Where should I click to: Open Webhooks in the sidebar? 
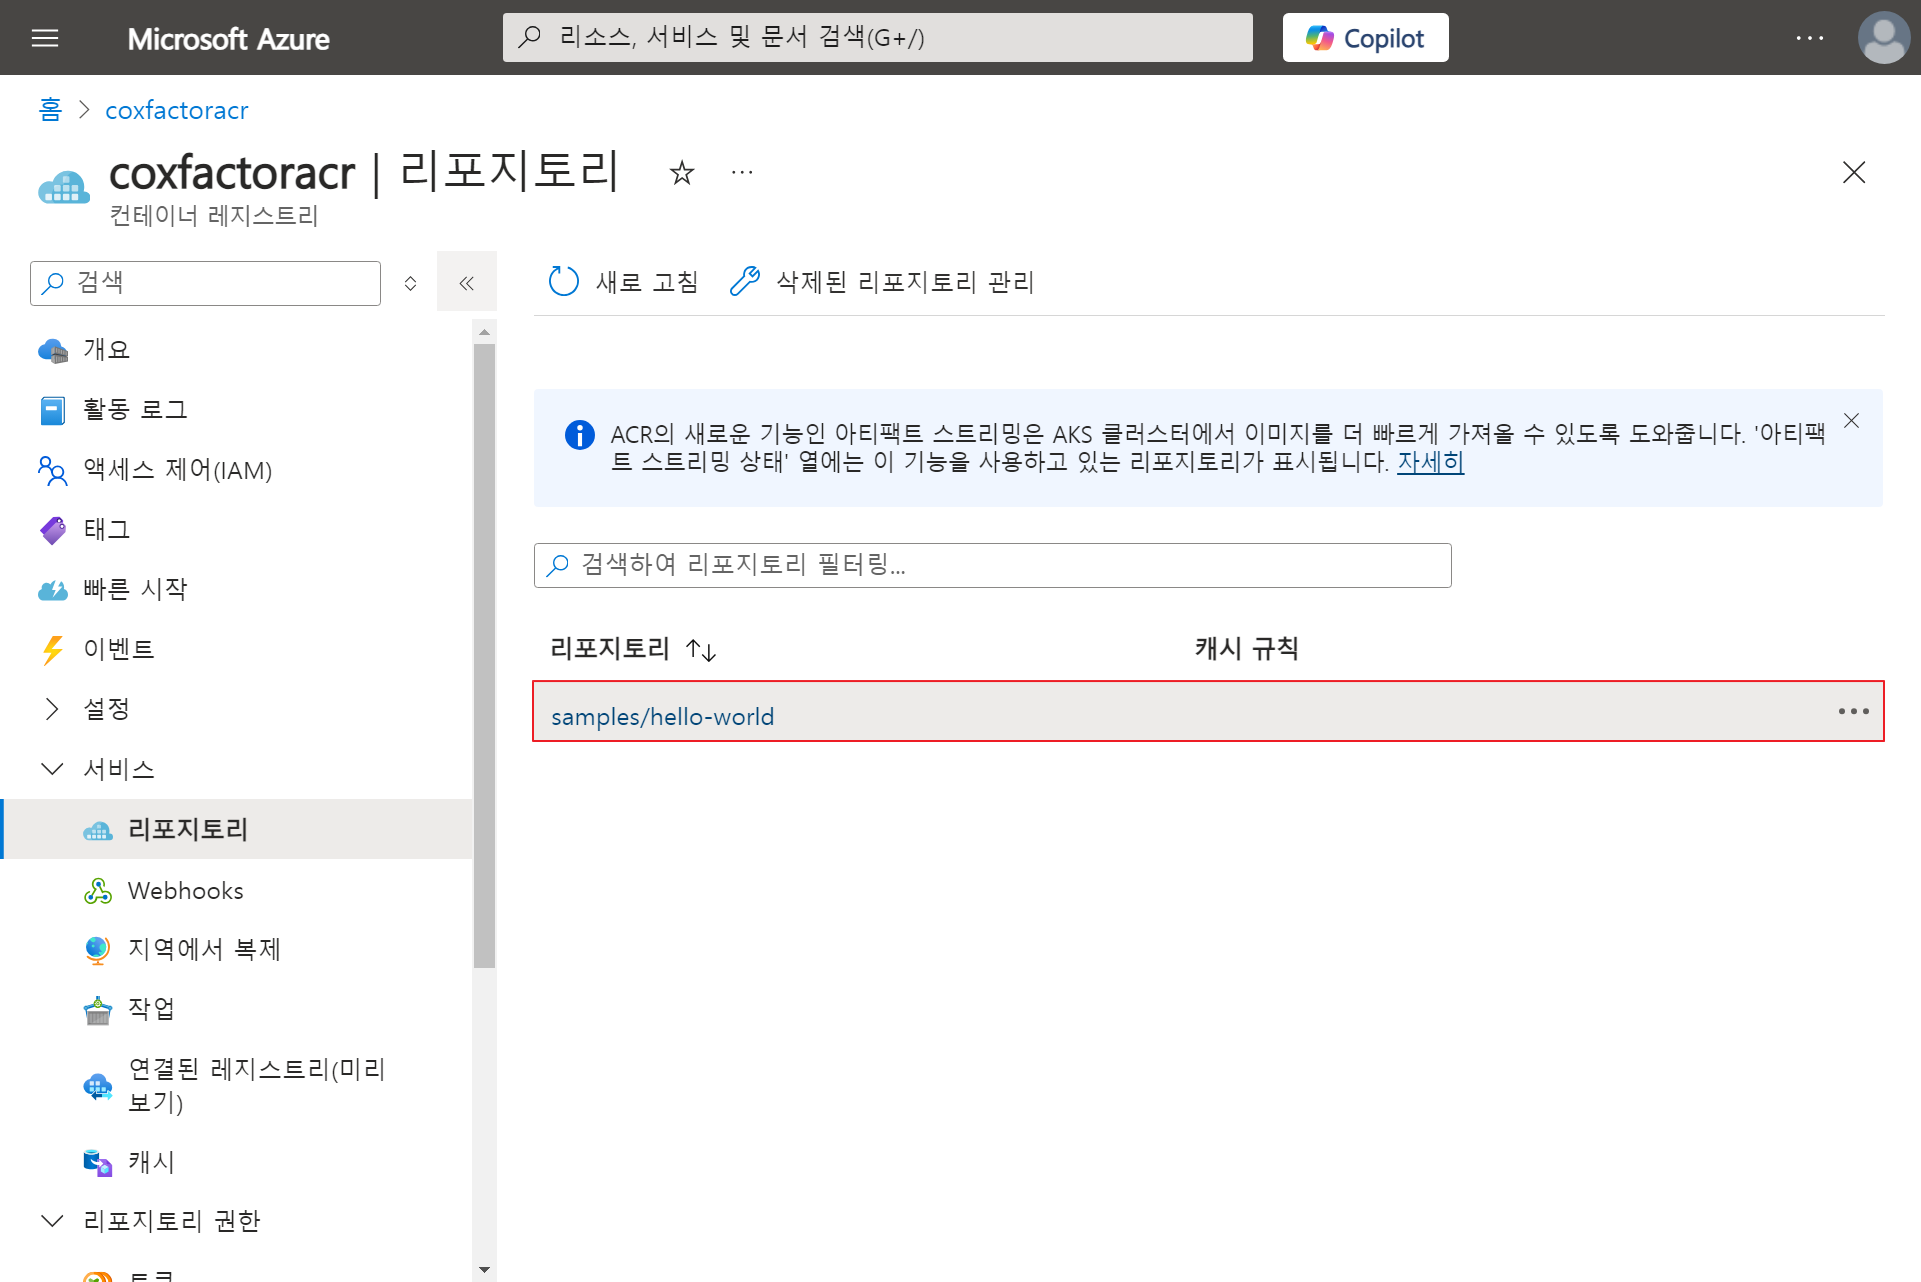pyautogui.click(x=186, y=891)
